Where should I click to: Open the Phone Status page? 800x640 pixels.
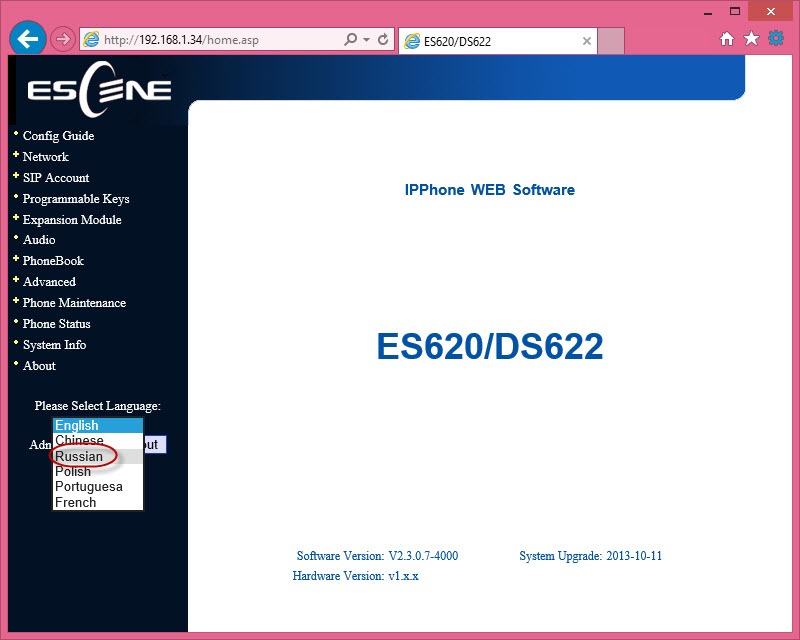56,324
